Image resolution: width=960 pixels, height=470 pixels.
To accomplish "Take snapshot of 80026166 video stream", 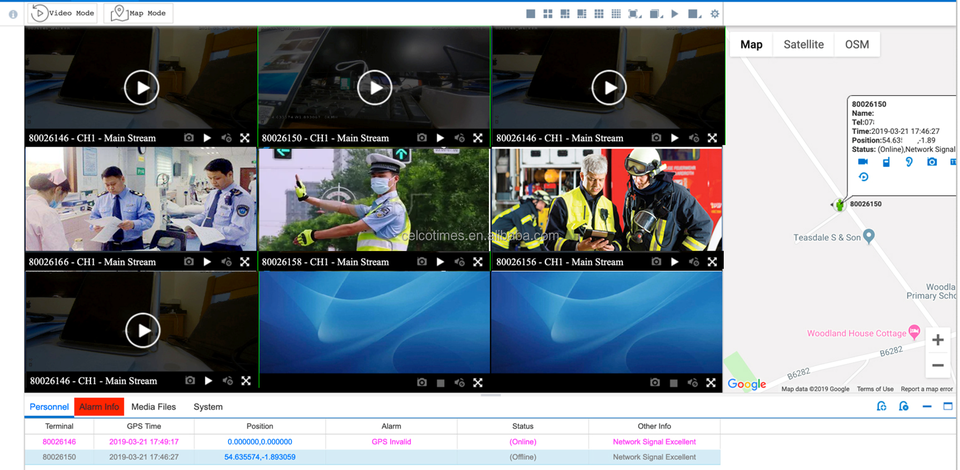I will pos(189,262).
